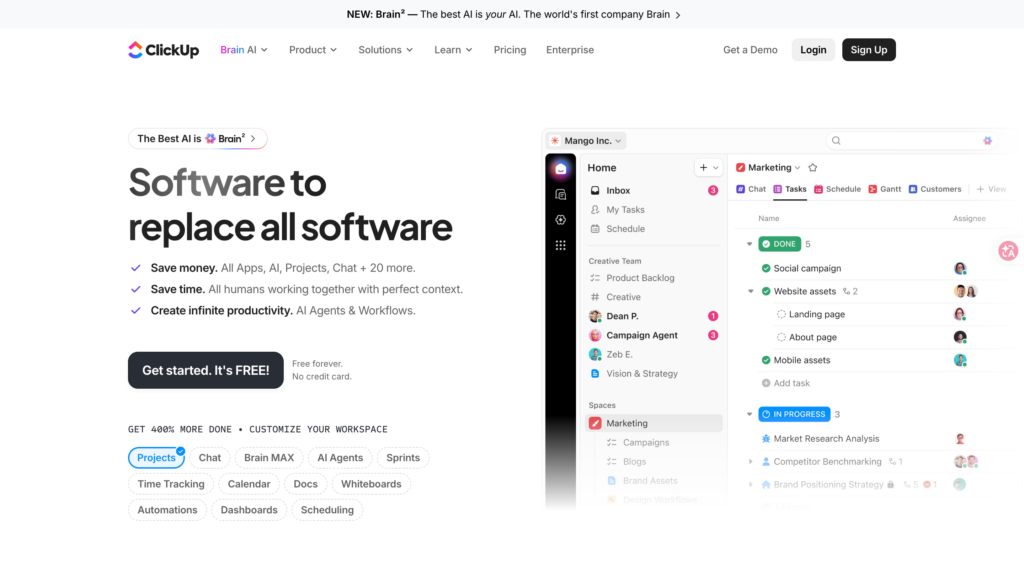Click the Mango Inc. asterisk logo

click(x=554, y=140)
